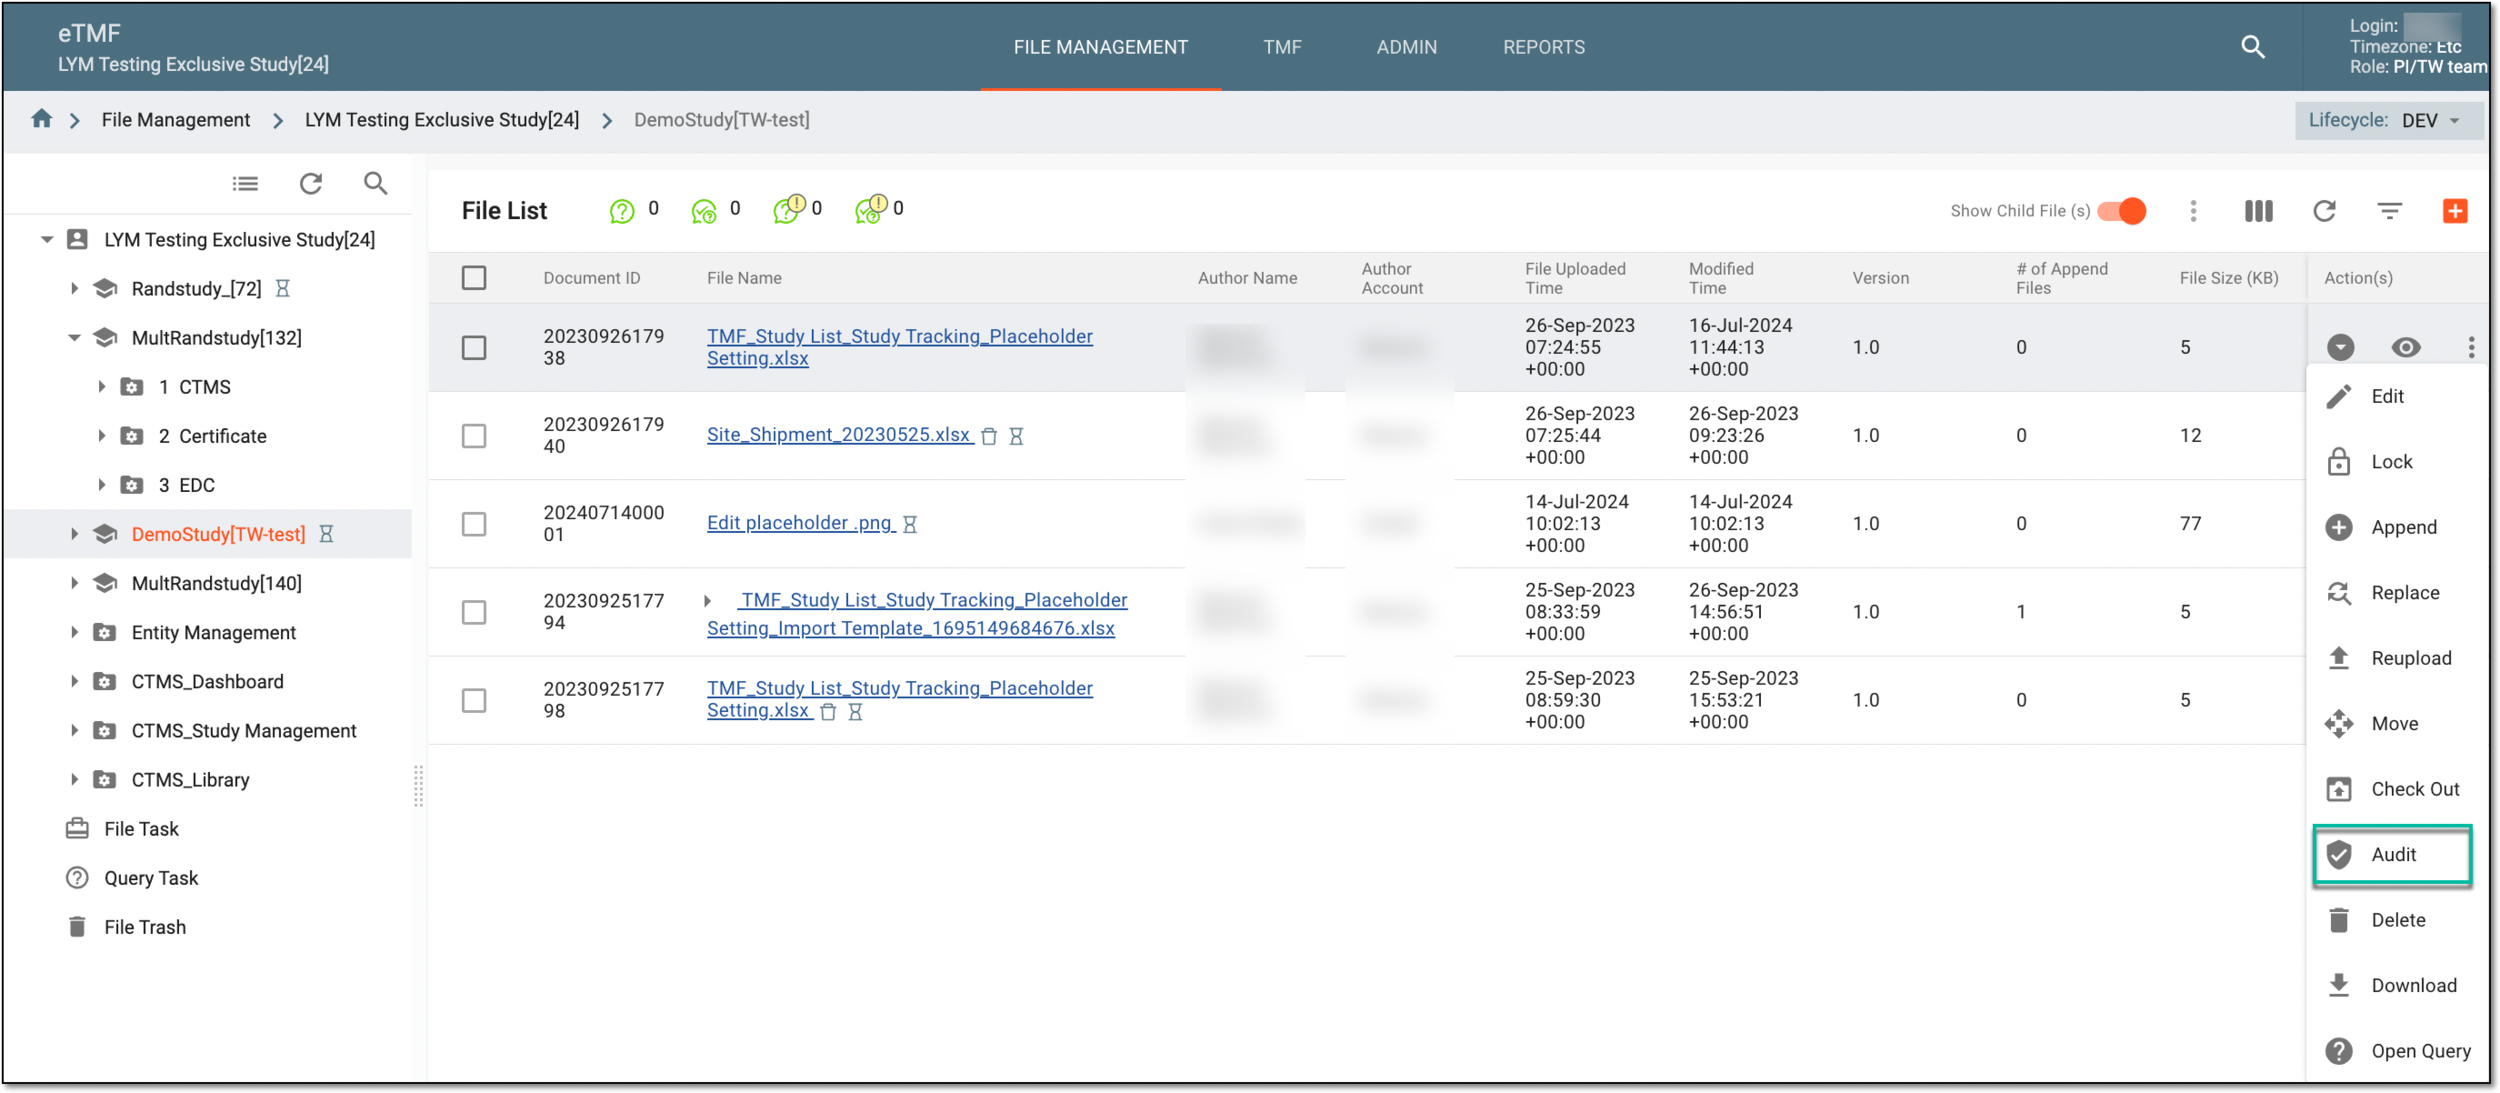Expand the MultRandstudy[140] node
2500x1093 pixels.
73,583
